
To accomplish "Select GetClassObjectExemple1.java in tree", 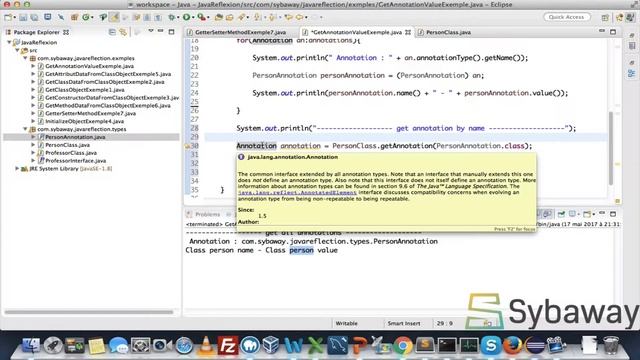I will pos(85,89).
